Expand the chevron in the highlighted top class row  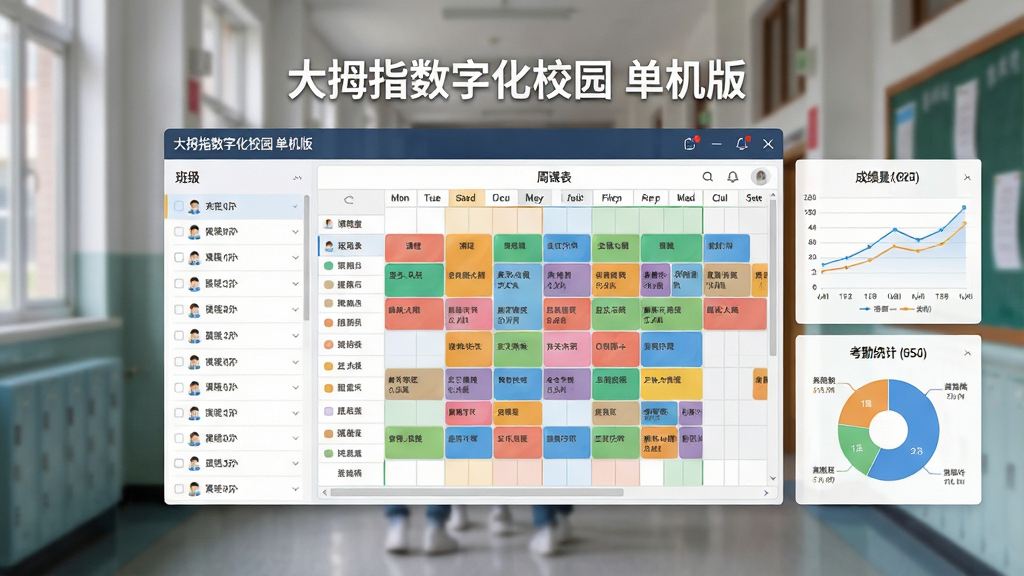tap(295, 206)
